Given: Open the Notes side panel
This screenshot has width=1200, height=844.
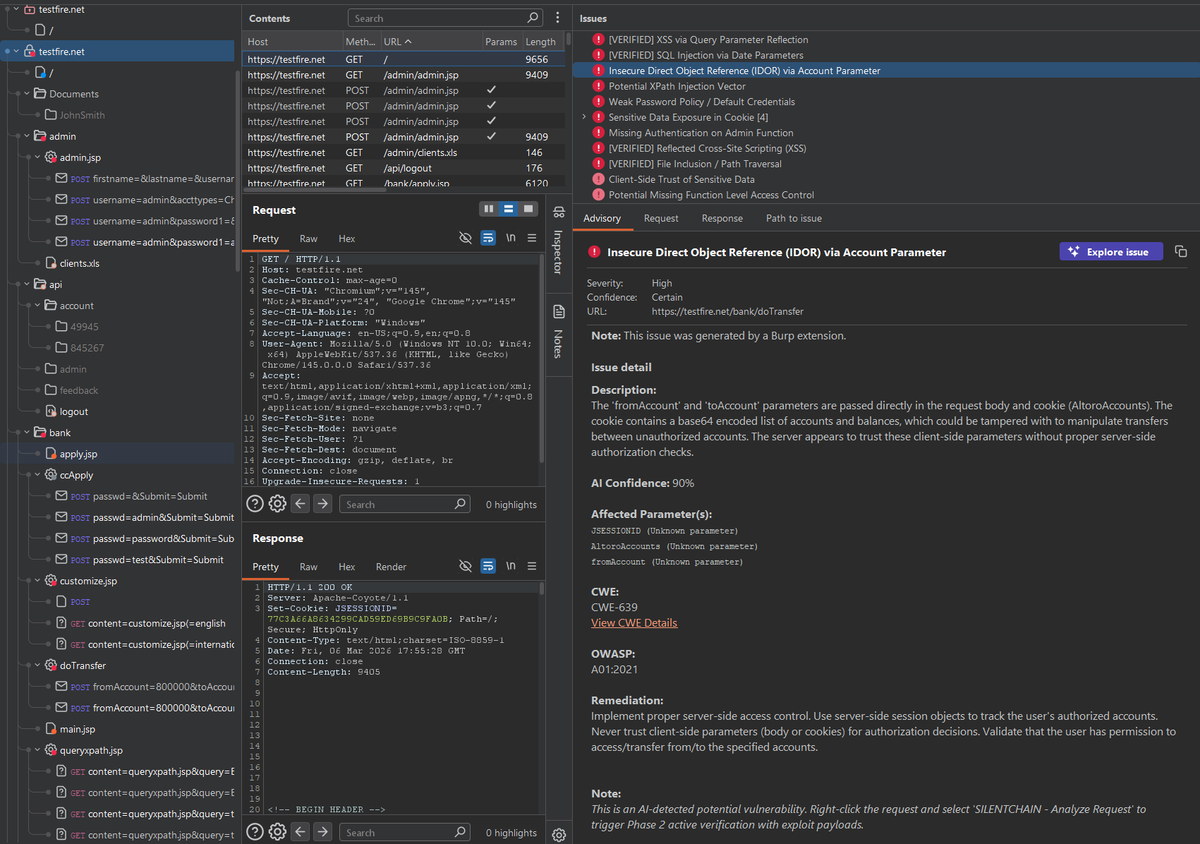Looking at the screenshot, I should click(557, 340).
